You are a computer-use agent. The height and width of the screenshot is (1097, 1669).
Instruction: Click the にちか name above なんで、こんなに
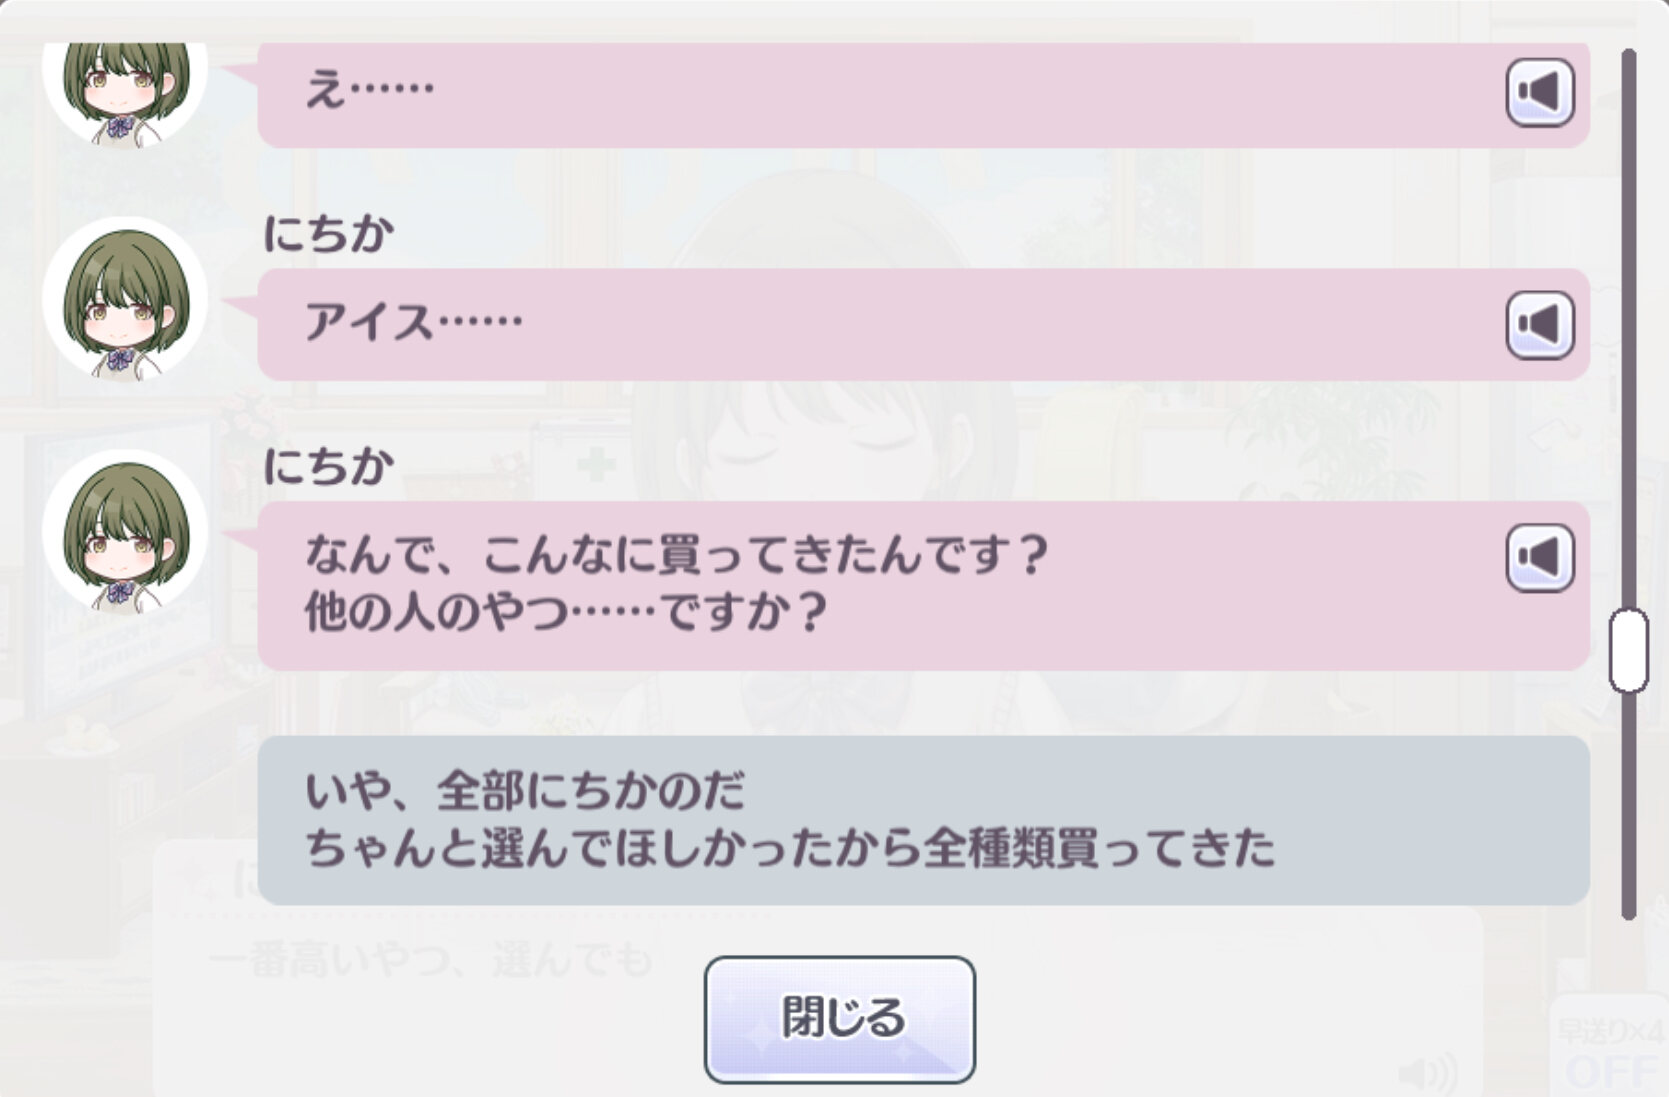(x=328, y=467)
